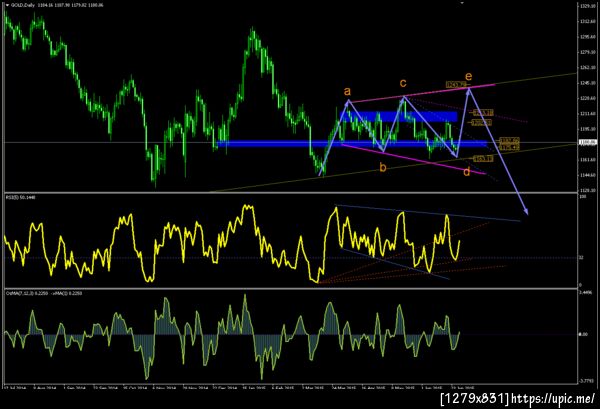
Task: Select the upper blue rectangle zone
Action: (399, 116)
